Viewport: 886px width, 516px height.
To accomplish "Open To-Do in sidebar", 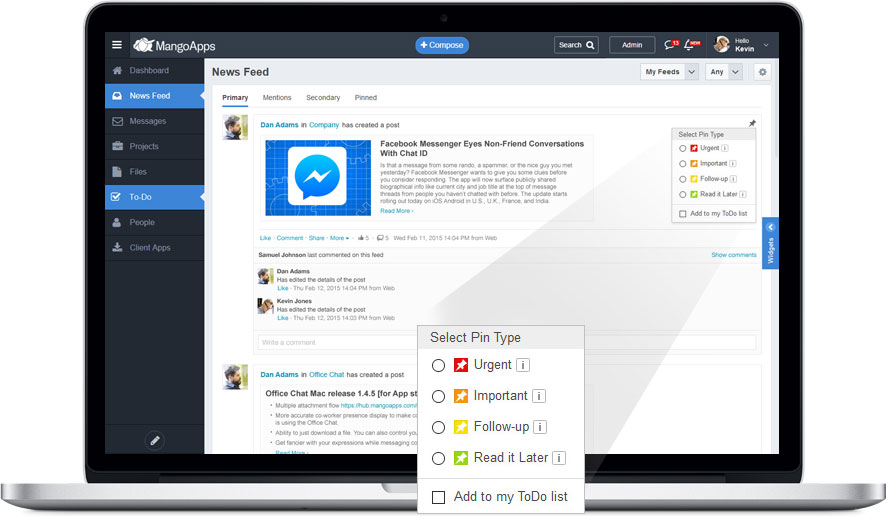I will [154, 197].
